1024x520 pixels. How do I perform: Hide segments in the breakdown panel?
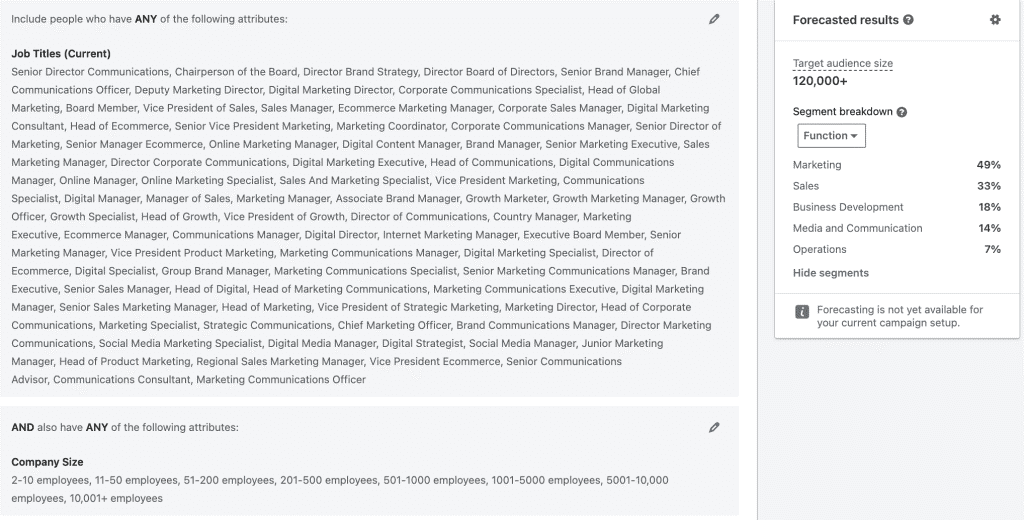(x=830, y=273)
